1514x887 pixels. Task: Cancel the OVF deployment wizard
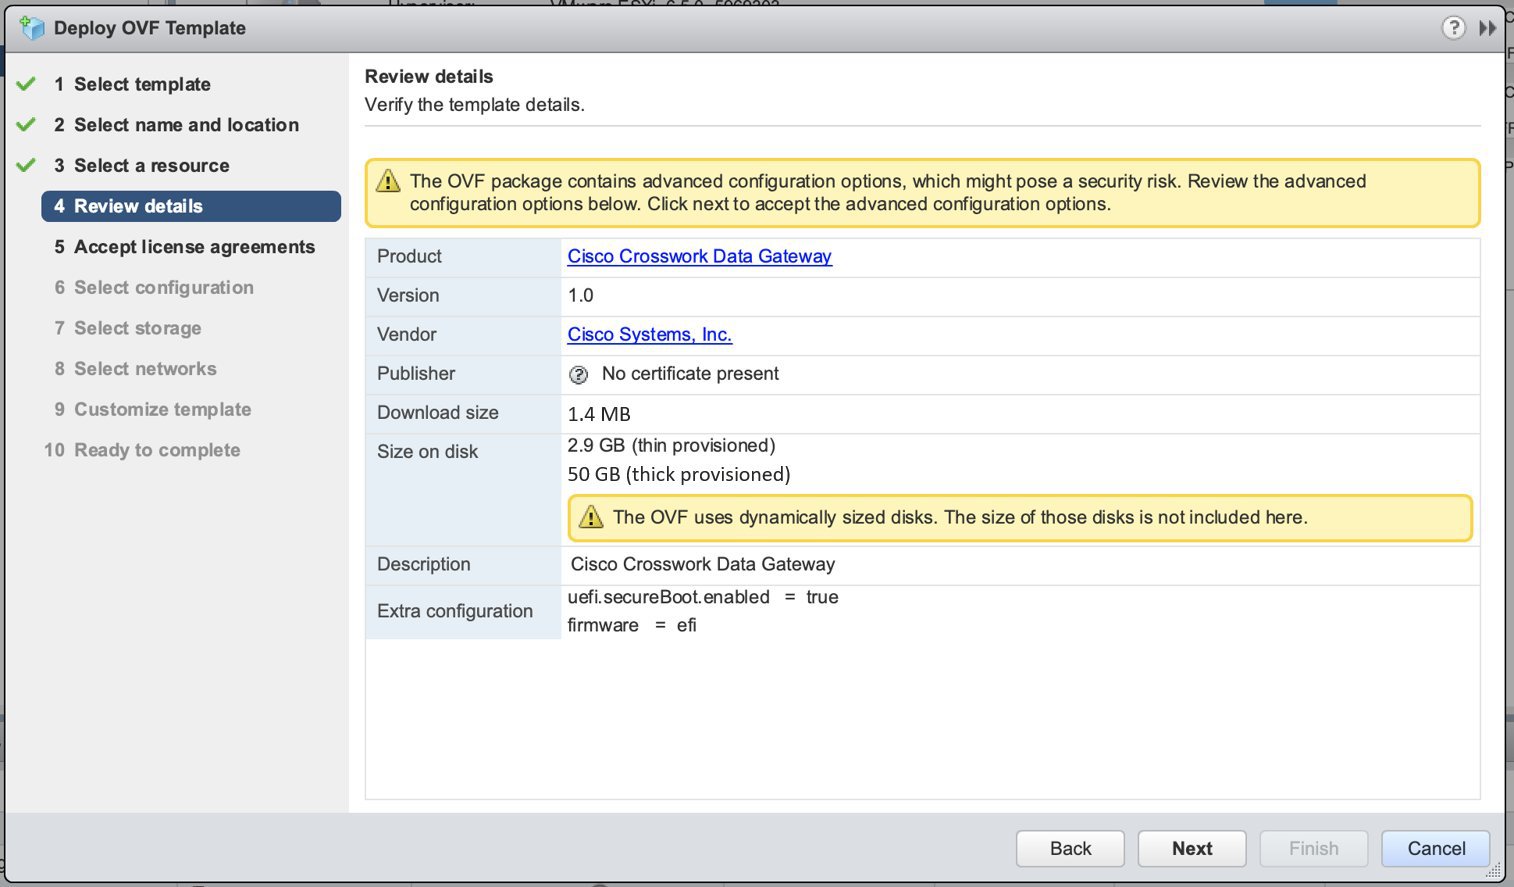[x=1435, y=848]
